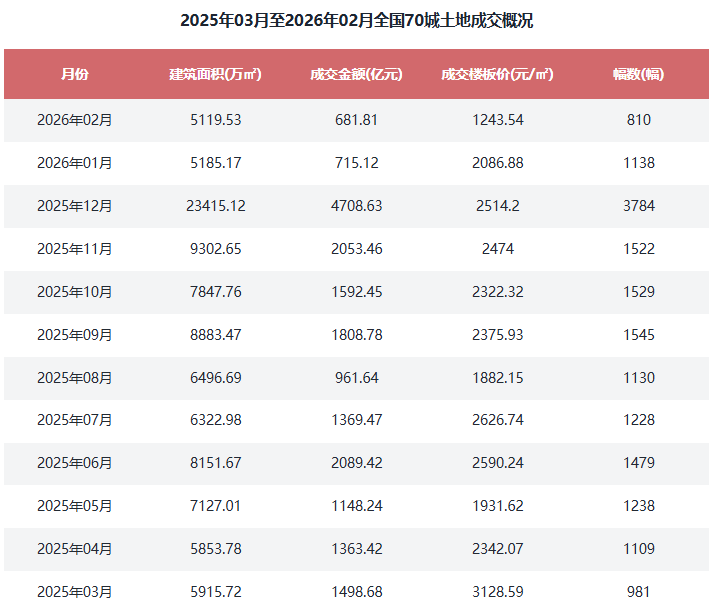The image size is (712, 614).
Task: Select the 2026年02月 row month cell
Action: tap(74, 120)
